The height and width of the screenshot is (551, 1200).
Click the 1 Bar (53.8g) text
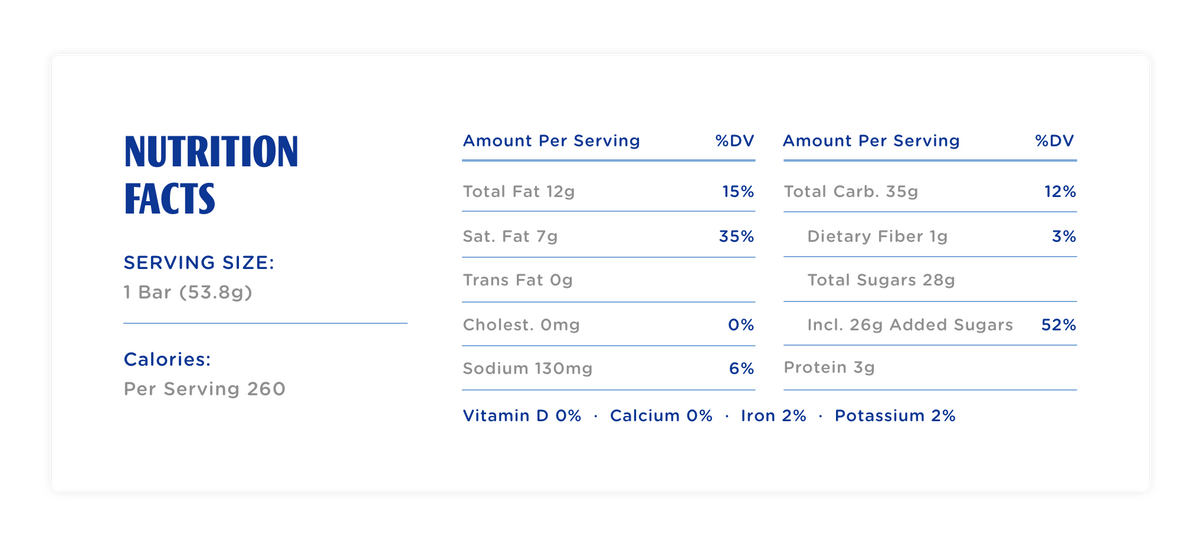[x=189, y=293]
